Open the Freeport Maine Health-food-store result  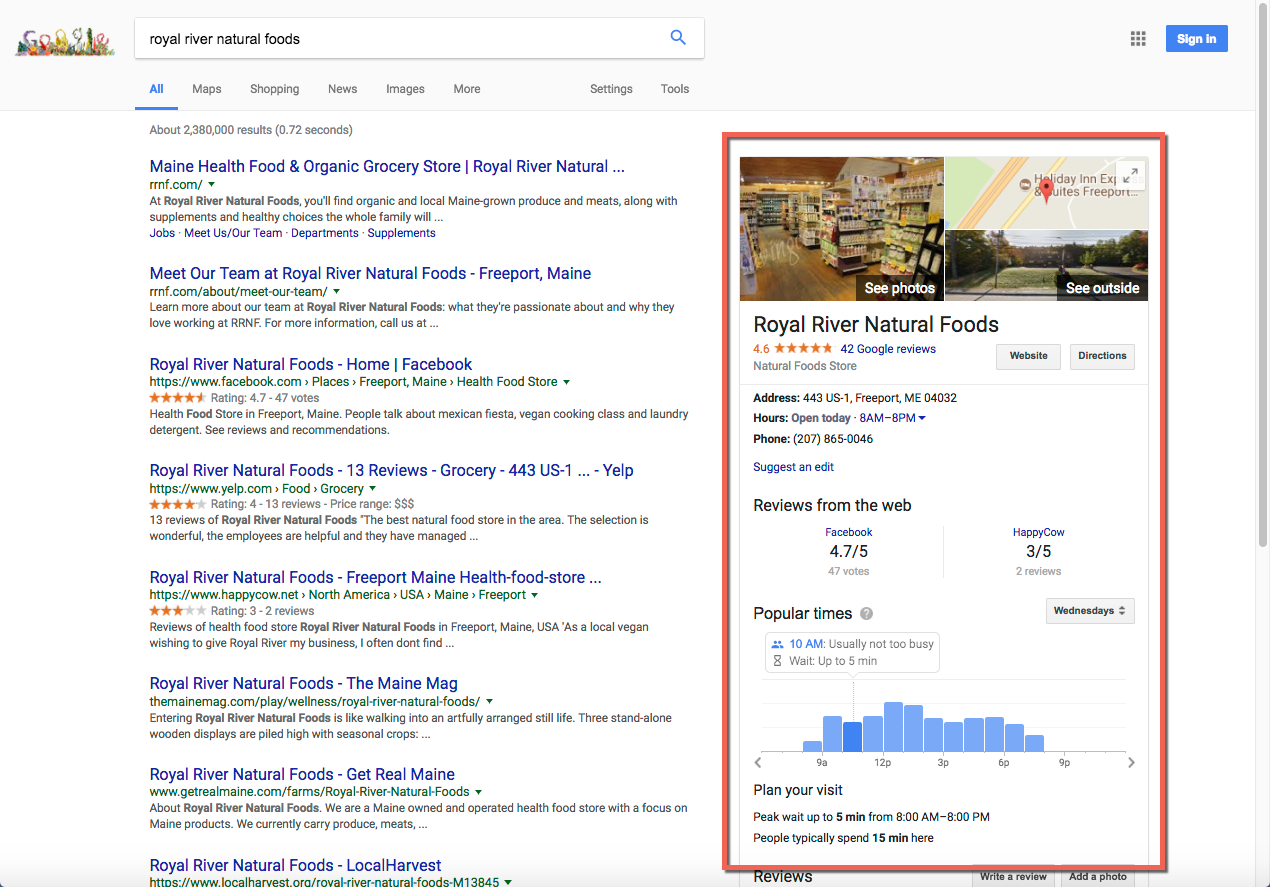point(375,578)
